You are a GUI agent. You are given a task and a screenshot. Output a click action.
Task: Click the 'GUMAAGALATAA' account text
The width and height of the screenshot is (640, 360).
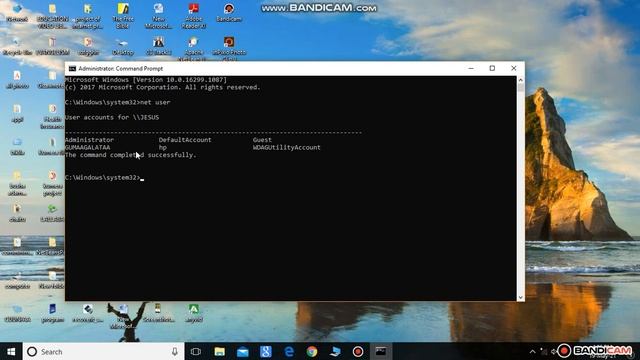tap(87, 147)
